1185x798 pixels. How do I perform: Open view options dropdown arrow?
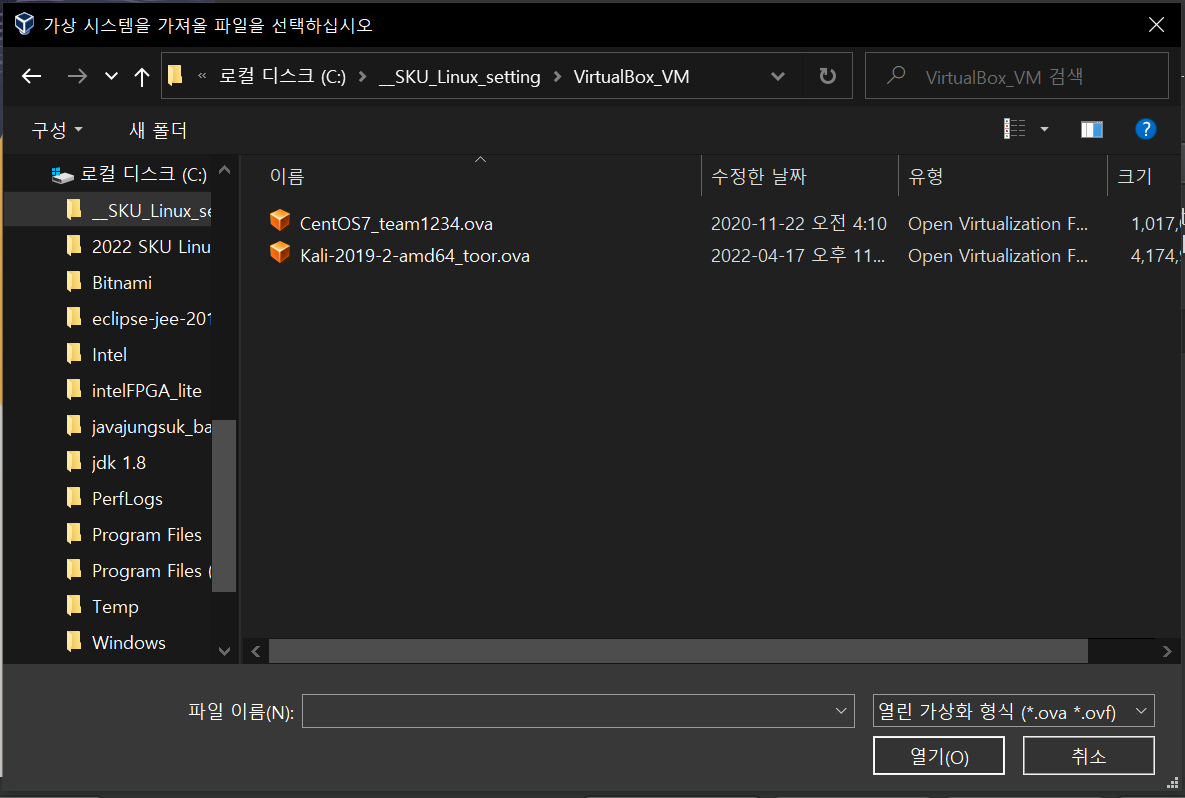tap(1044, 129)
